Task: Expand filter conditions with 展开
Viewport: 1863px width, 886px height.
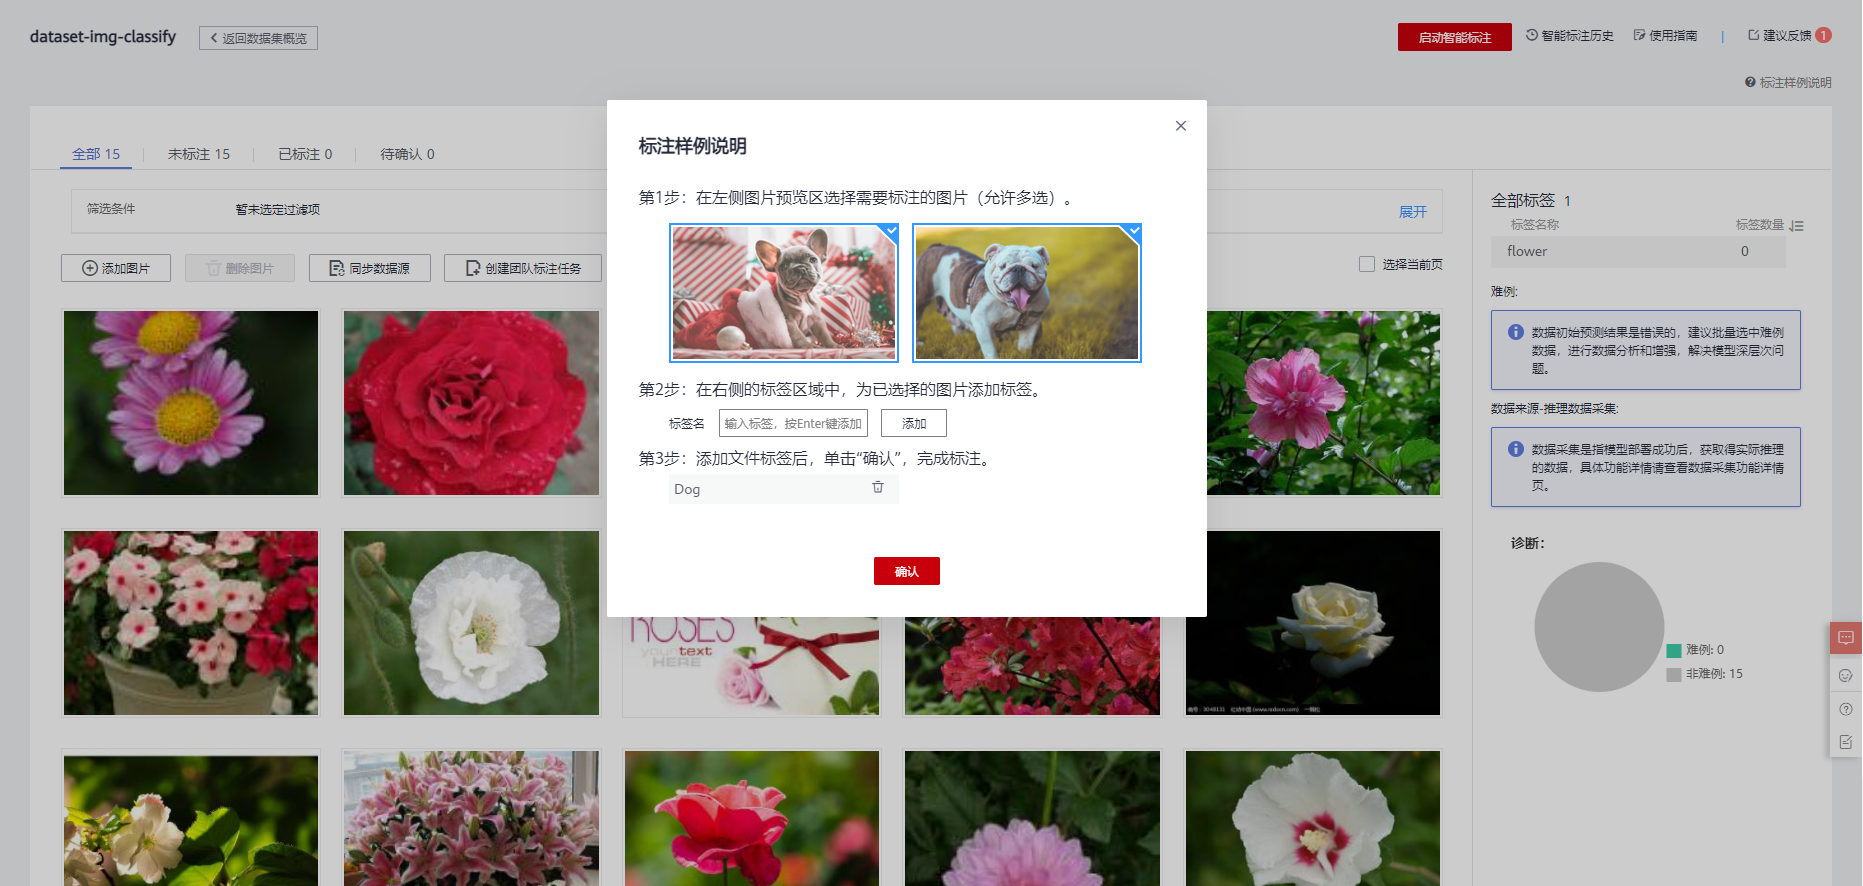Action: pyautogui.click(x=1413, y=212)
